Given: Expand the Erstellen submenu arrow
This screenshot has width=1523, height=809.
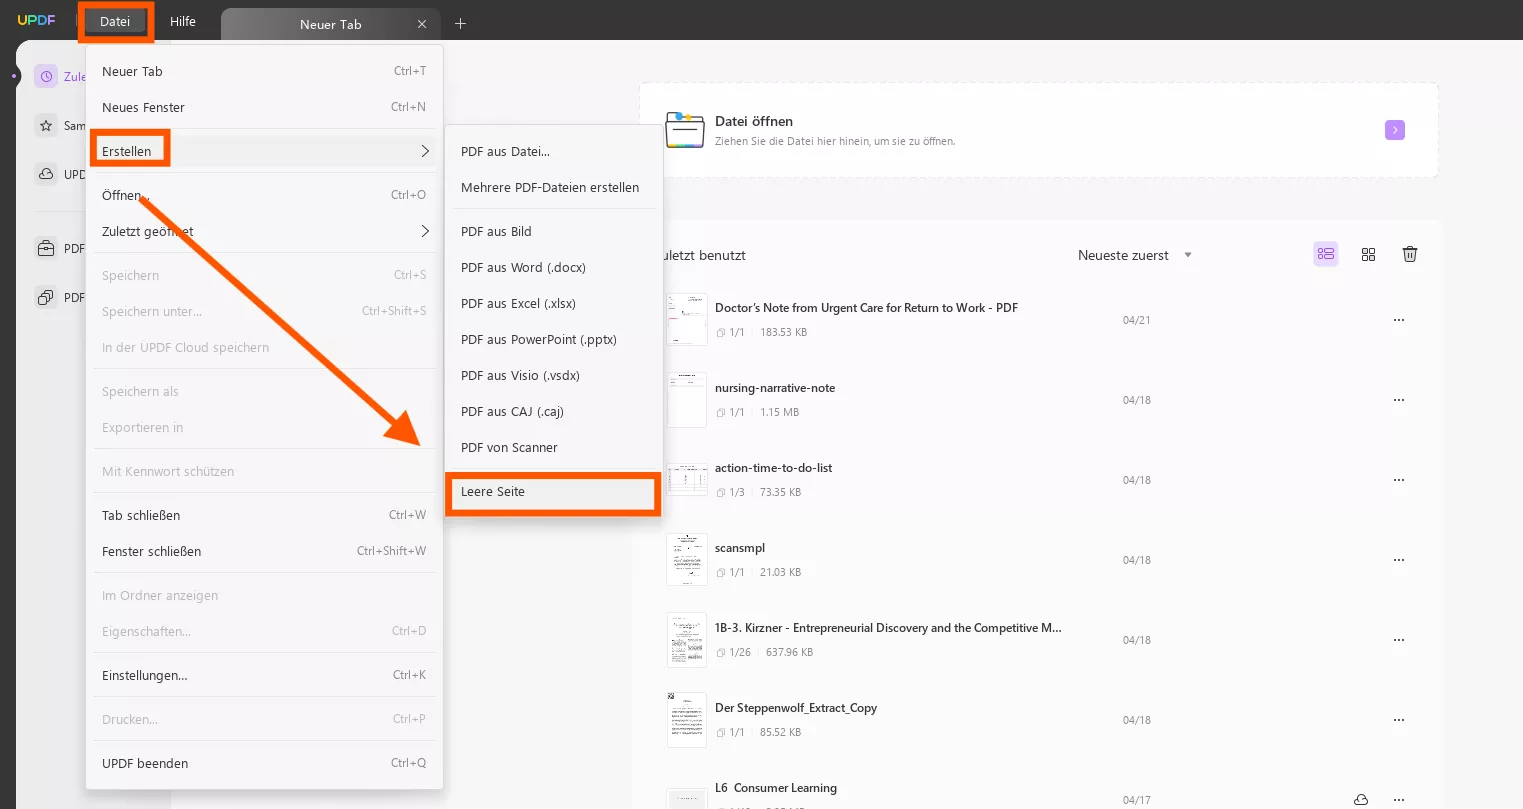Looking at the screenshot, I should point(425,151).
